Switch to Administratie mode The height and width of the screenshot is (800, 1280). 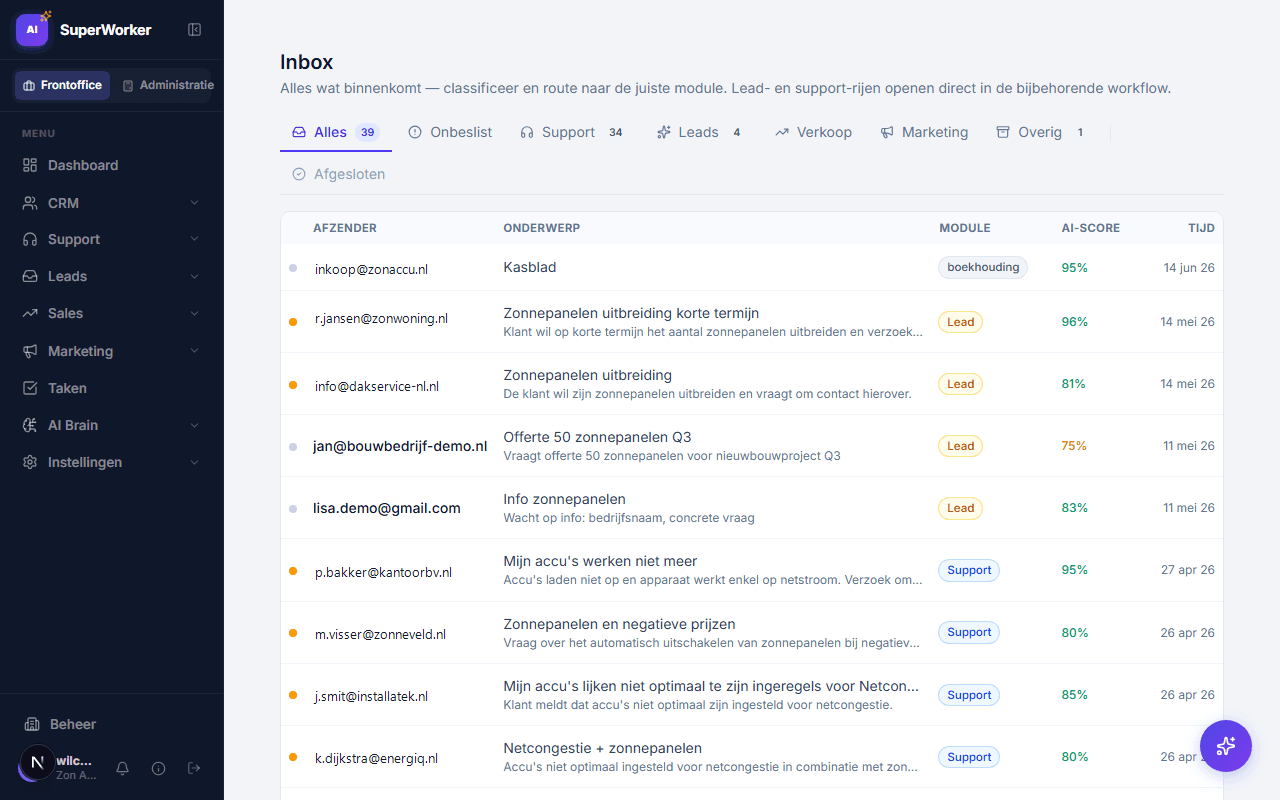click(166, 85)
